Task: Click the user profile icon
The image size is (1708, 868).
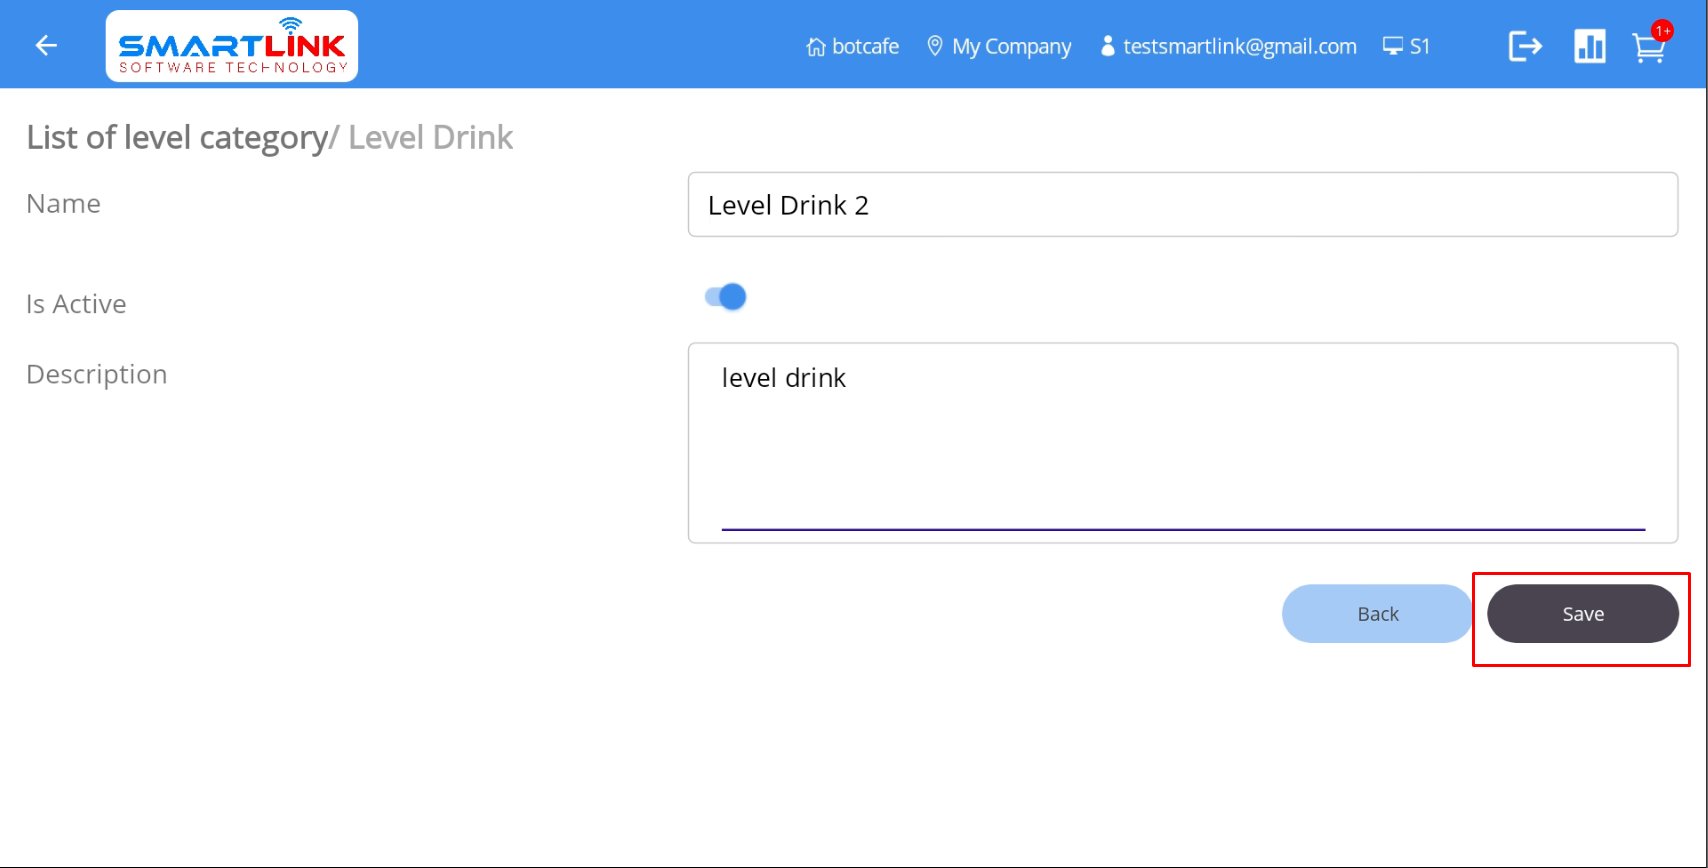Action: [x=1107, y=46]
